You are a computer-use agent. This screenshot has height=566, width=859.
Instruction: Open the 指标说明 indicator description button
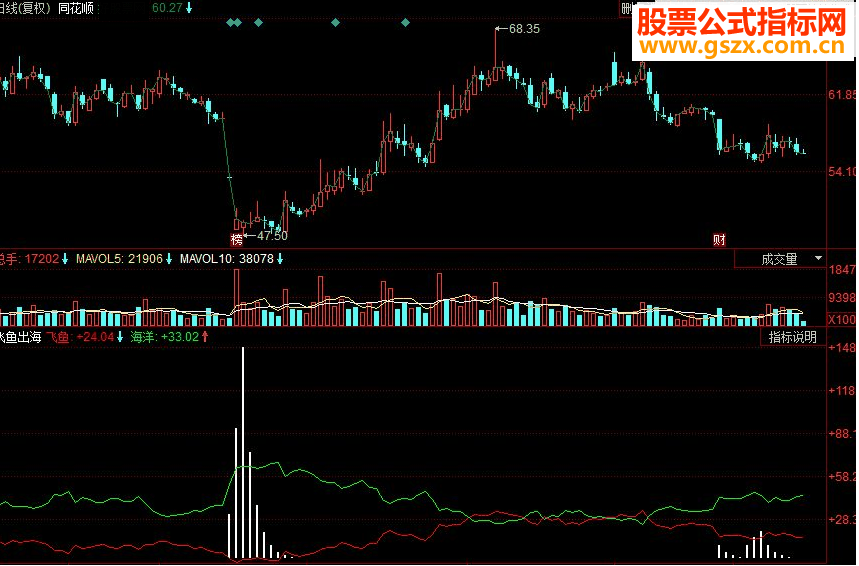point(793,337)
